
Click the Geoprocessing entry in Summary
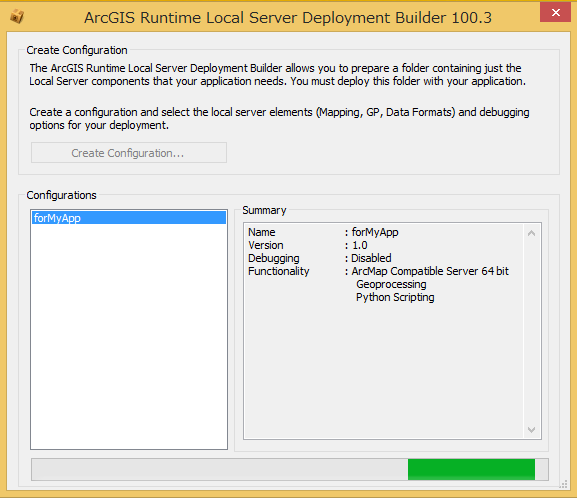click(391, 284)
